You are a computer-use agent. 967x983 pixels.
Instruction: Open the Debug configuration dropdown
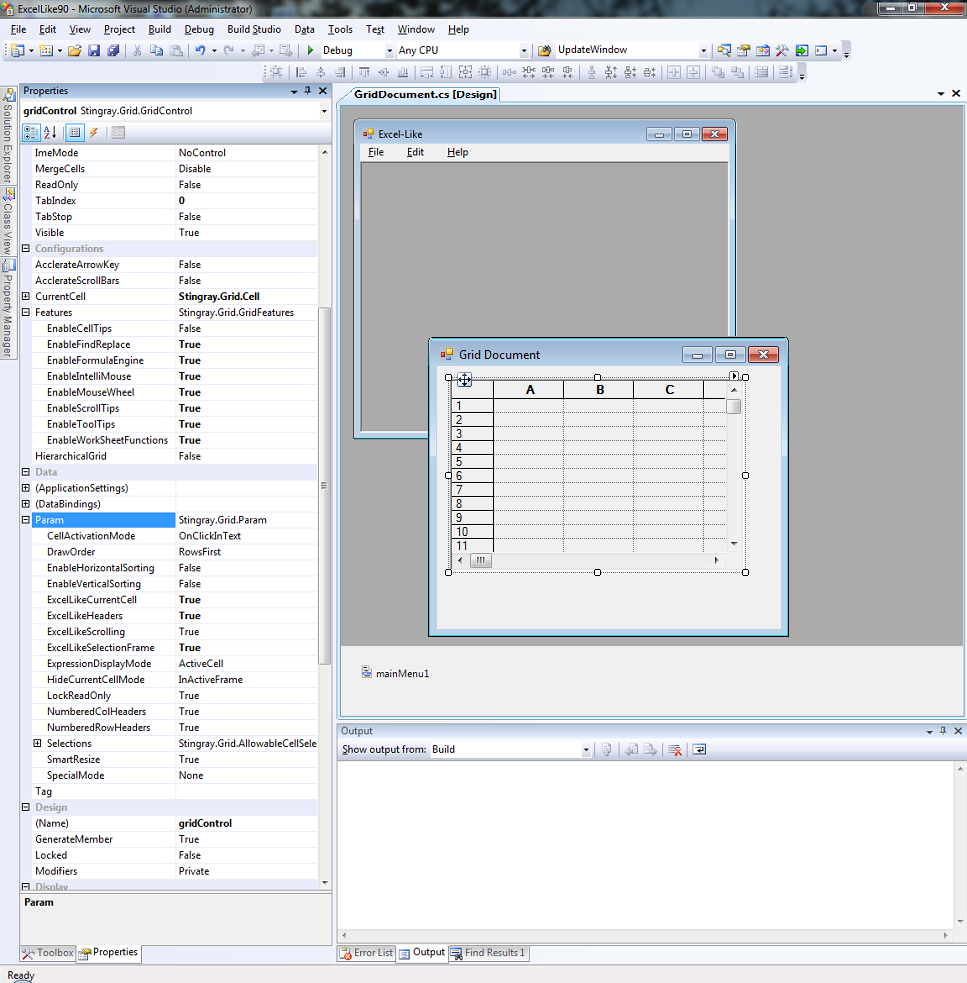pos(388,50)
